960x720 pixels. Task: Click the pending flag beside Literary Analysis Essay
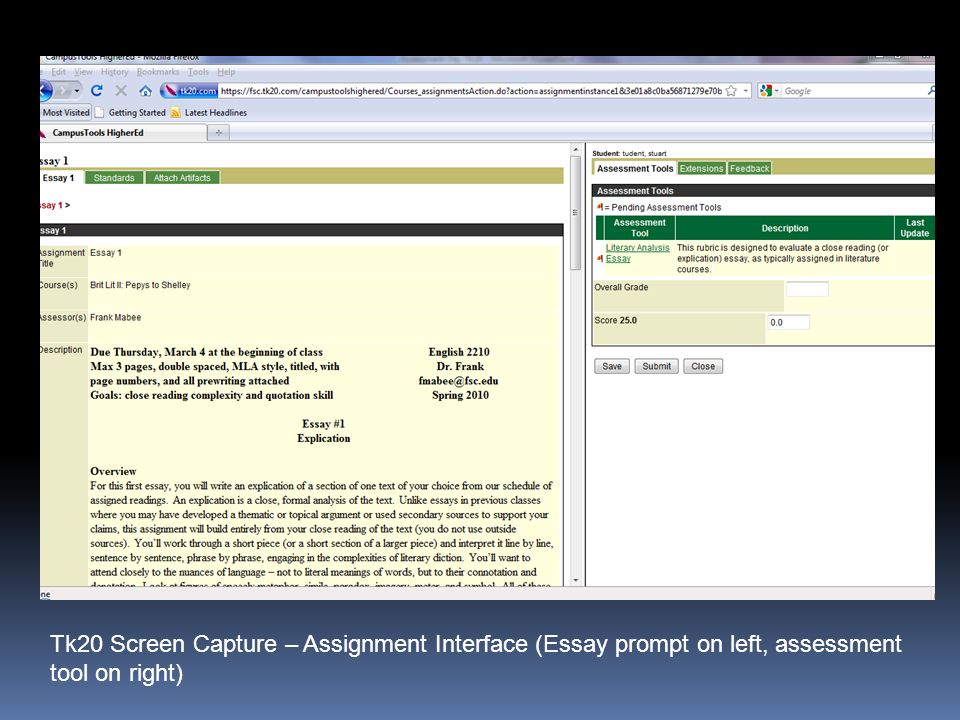click(x=600, y=258)
